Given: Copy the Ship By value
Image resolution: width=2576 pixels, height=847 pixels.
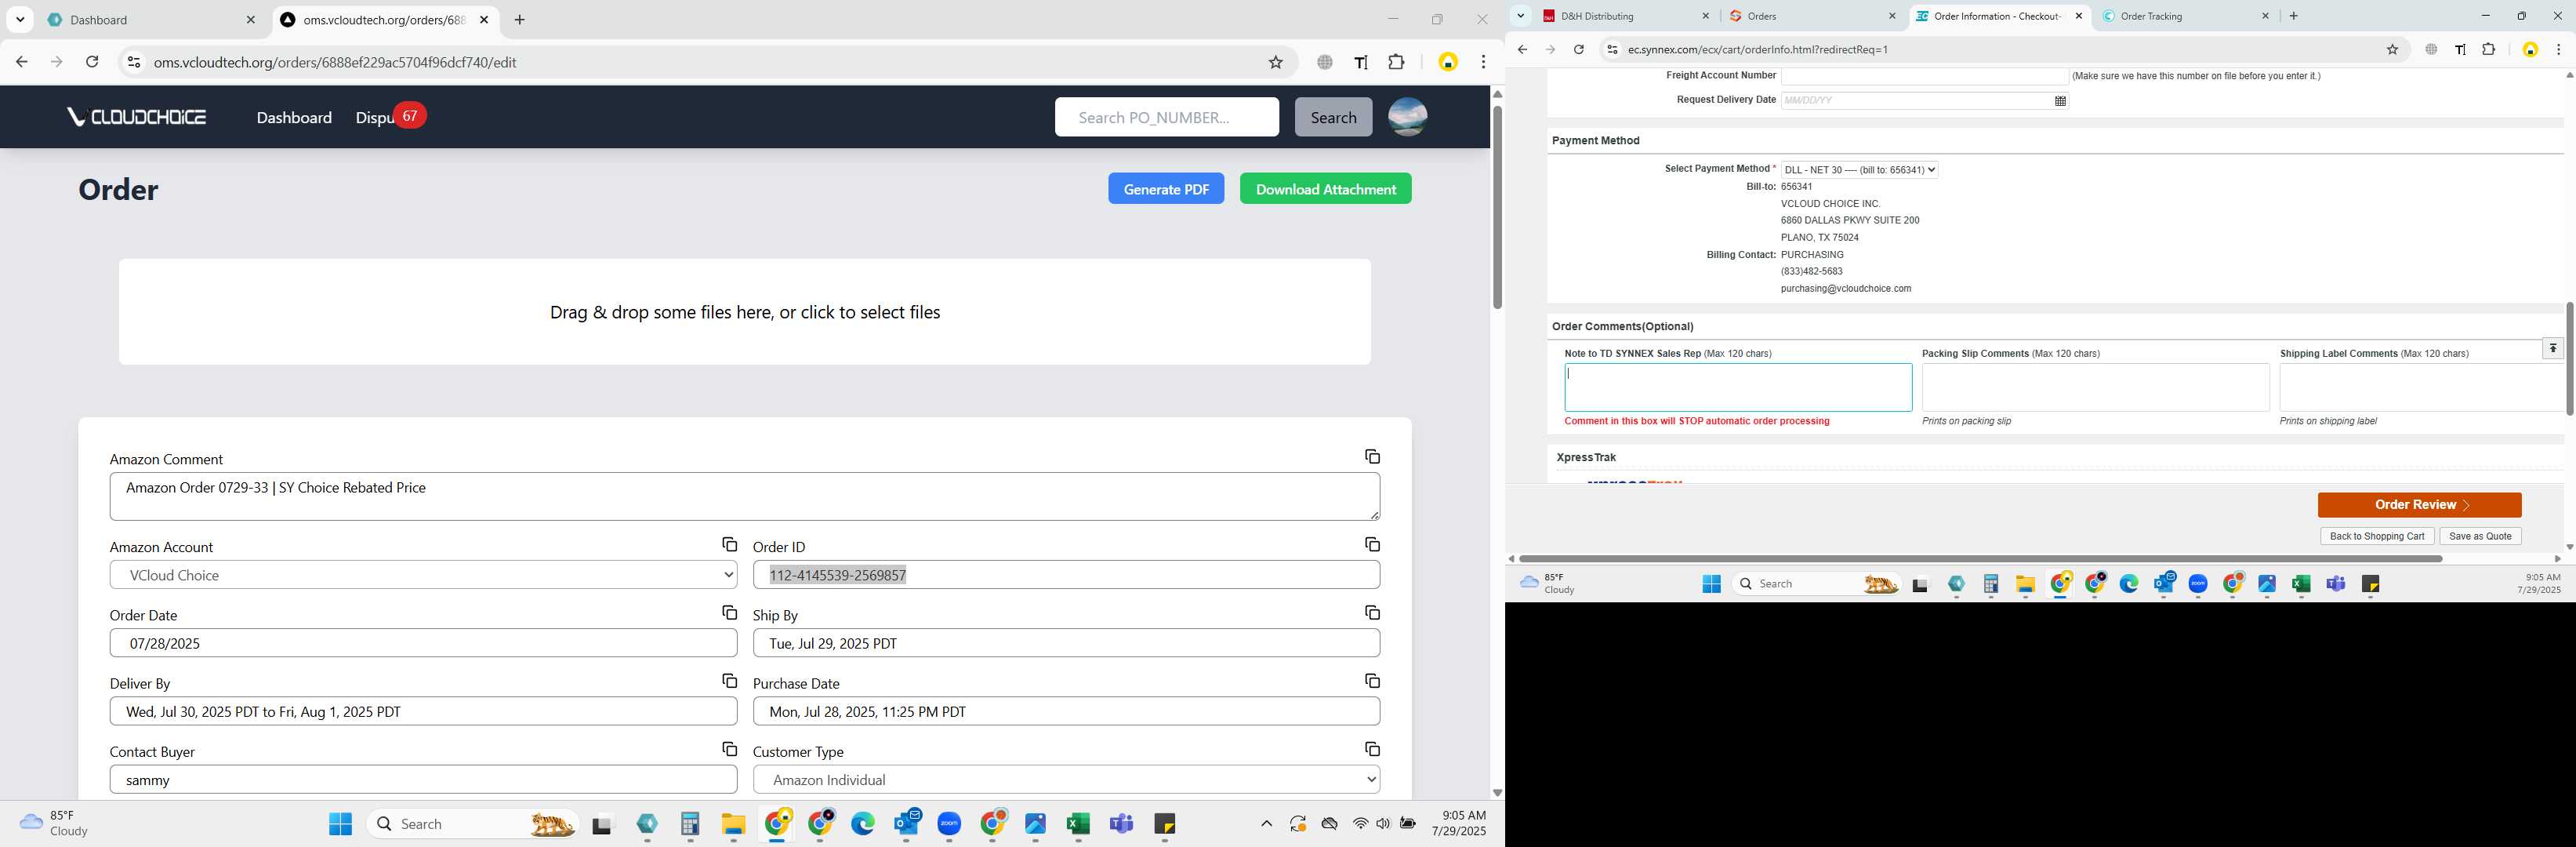Looking at the screenshot, I should pos(1372,613).
